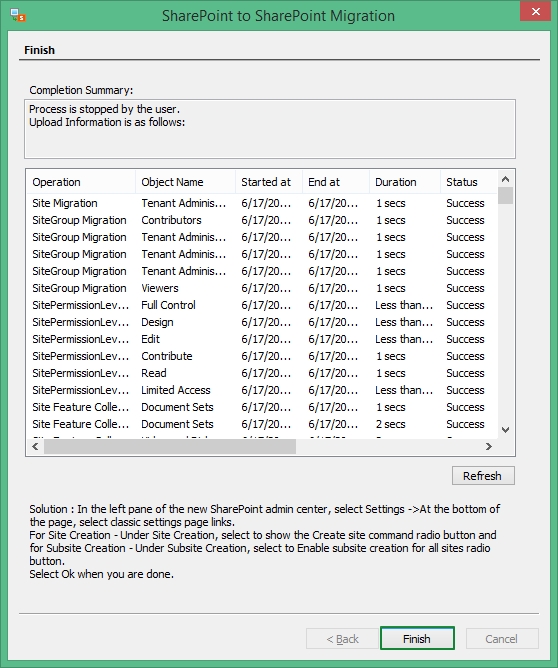
Task: Click SitePermissionLev operation in Read row
Action: click(x=81, y=374)
